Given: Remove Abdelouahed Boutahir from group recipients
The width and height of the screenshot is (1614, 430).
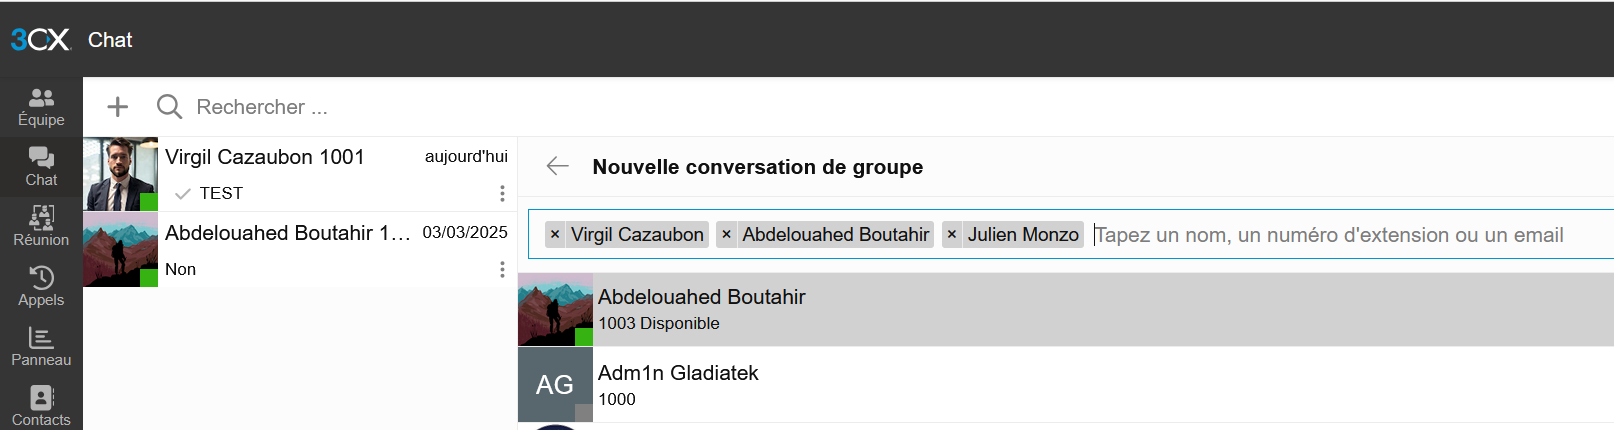Looking at the screenshot, I should [727, 235].
